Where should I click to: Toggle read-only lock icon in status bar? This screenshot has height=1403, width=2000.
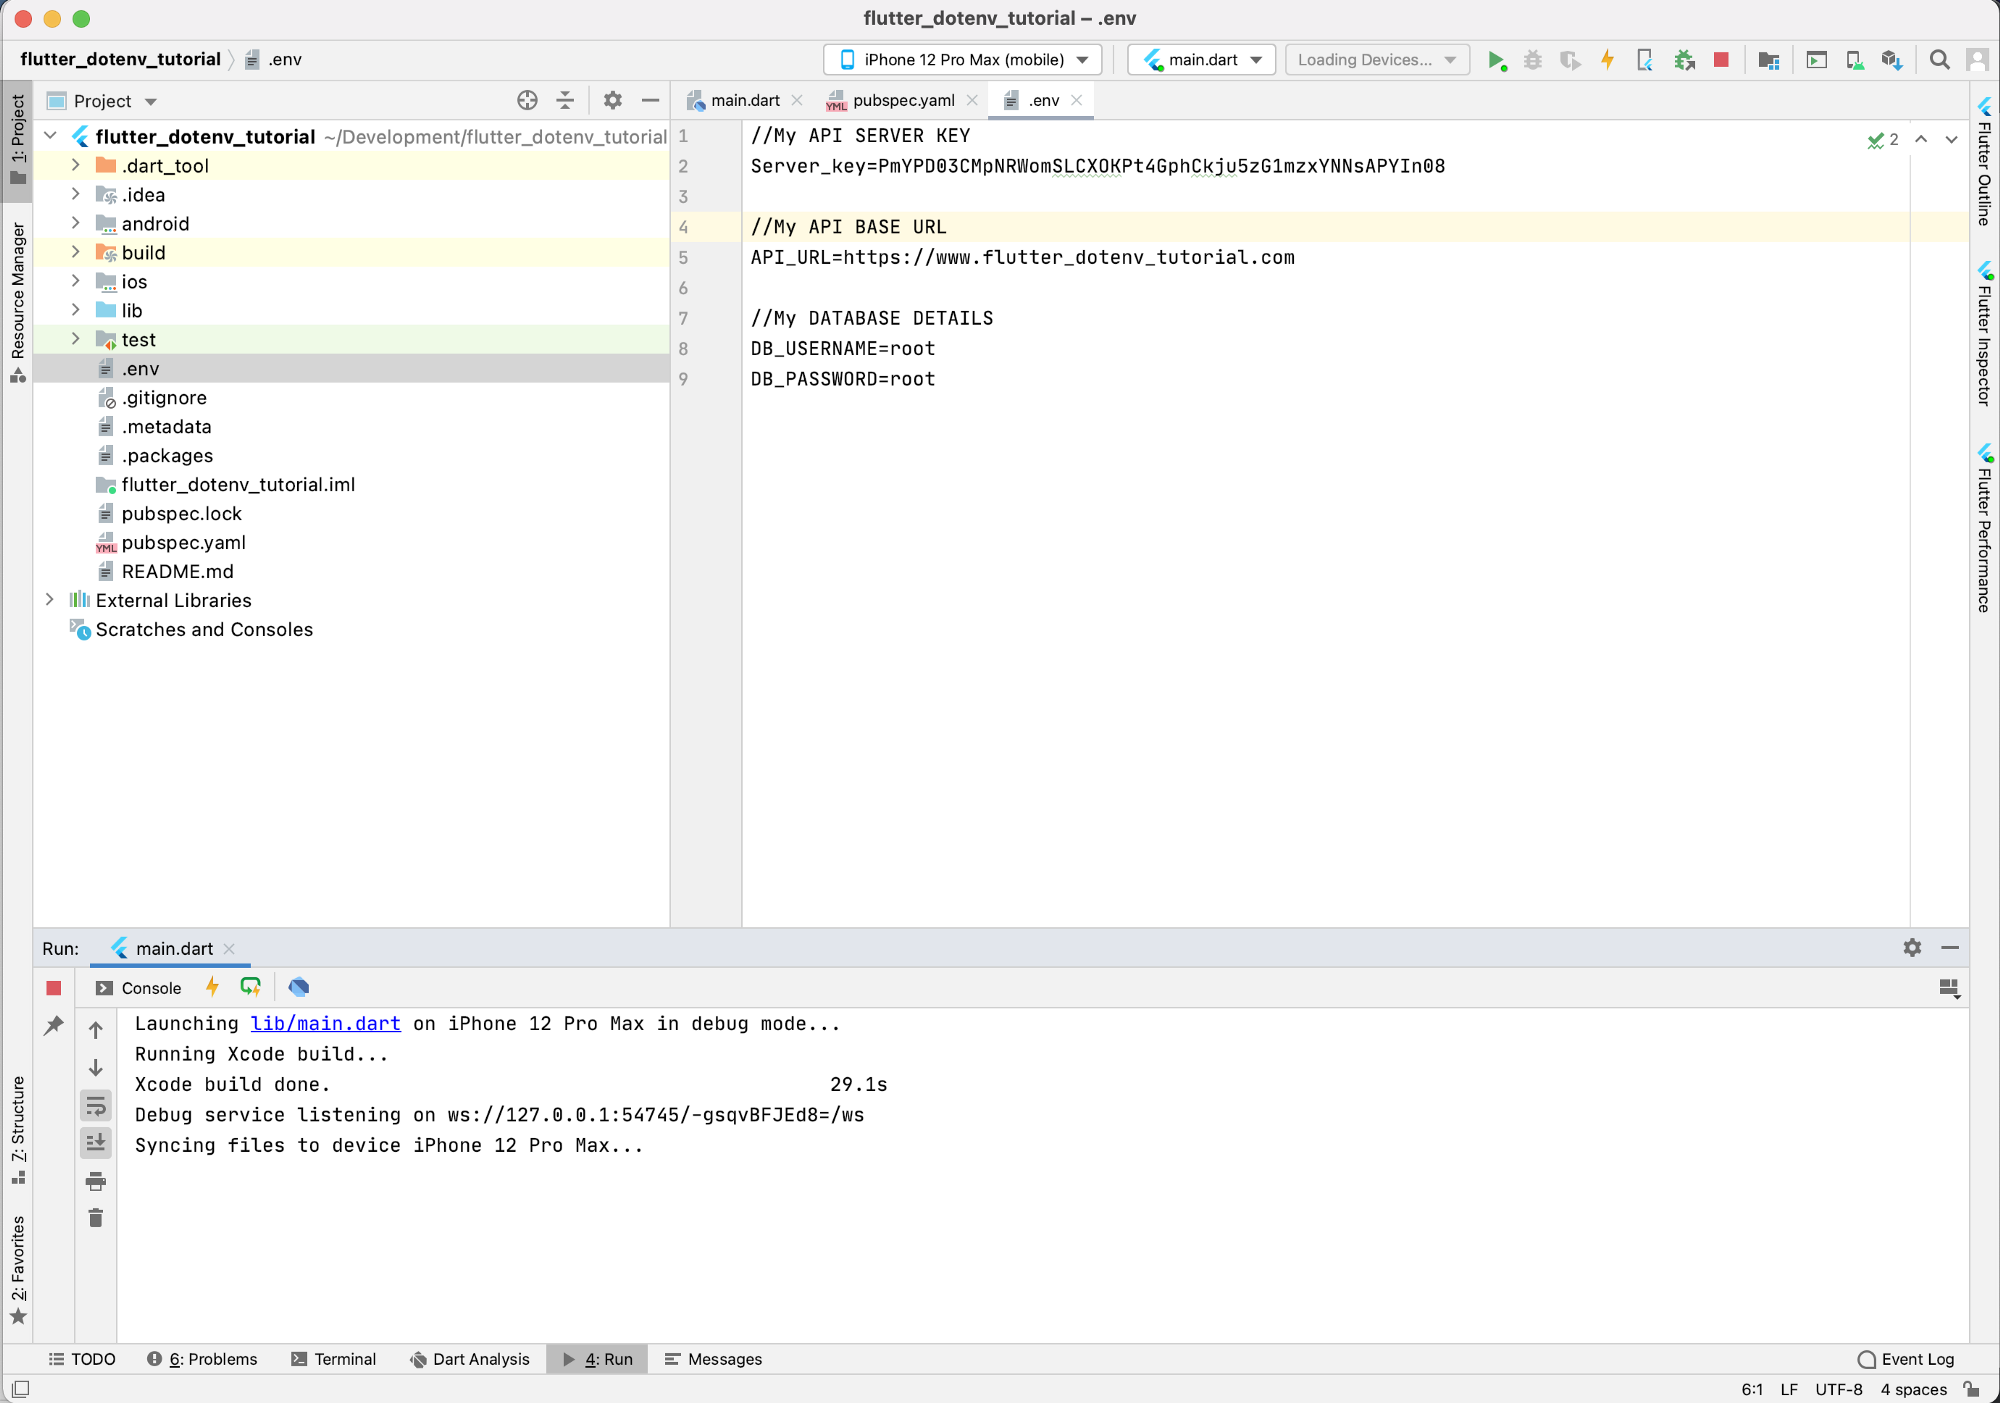tap(1971, 1389)
